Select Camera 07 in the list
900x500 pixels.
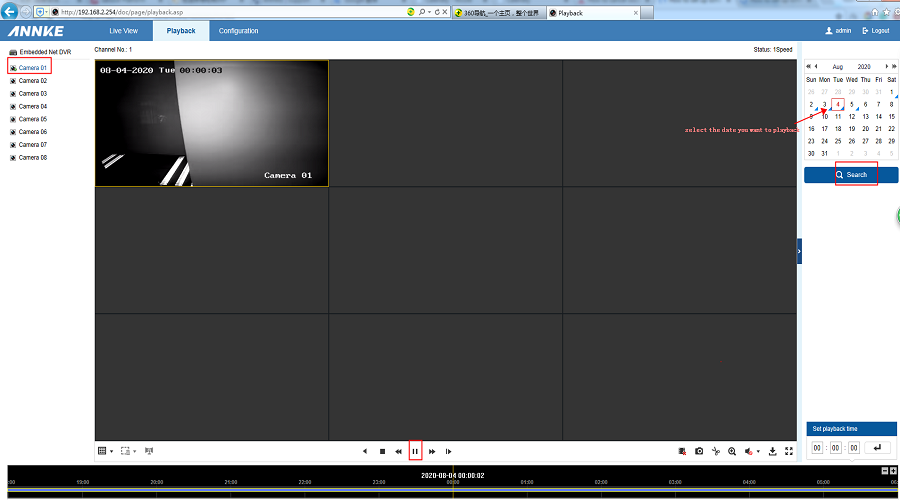29,145
